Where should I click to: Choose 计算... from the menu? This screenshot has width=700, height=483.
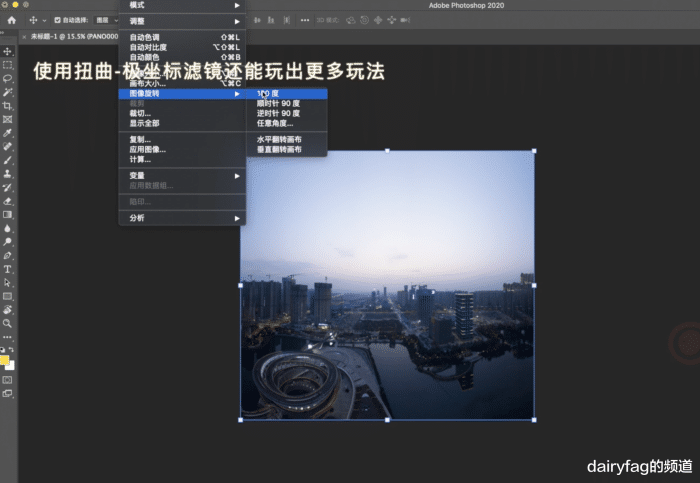[182, 159]
